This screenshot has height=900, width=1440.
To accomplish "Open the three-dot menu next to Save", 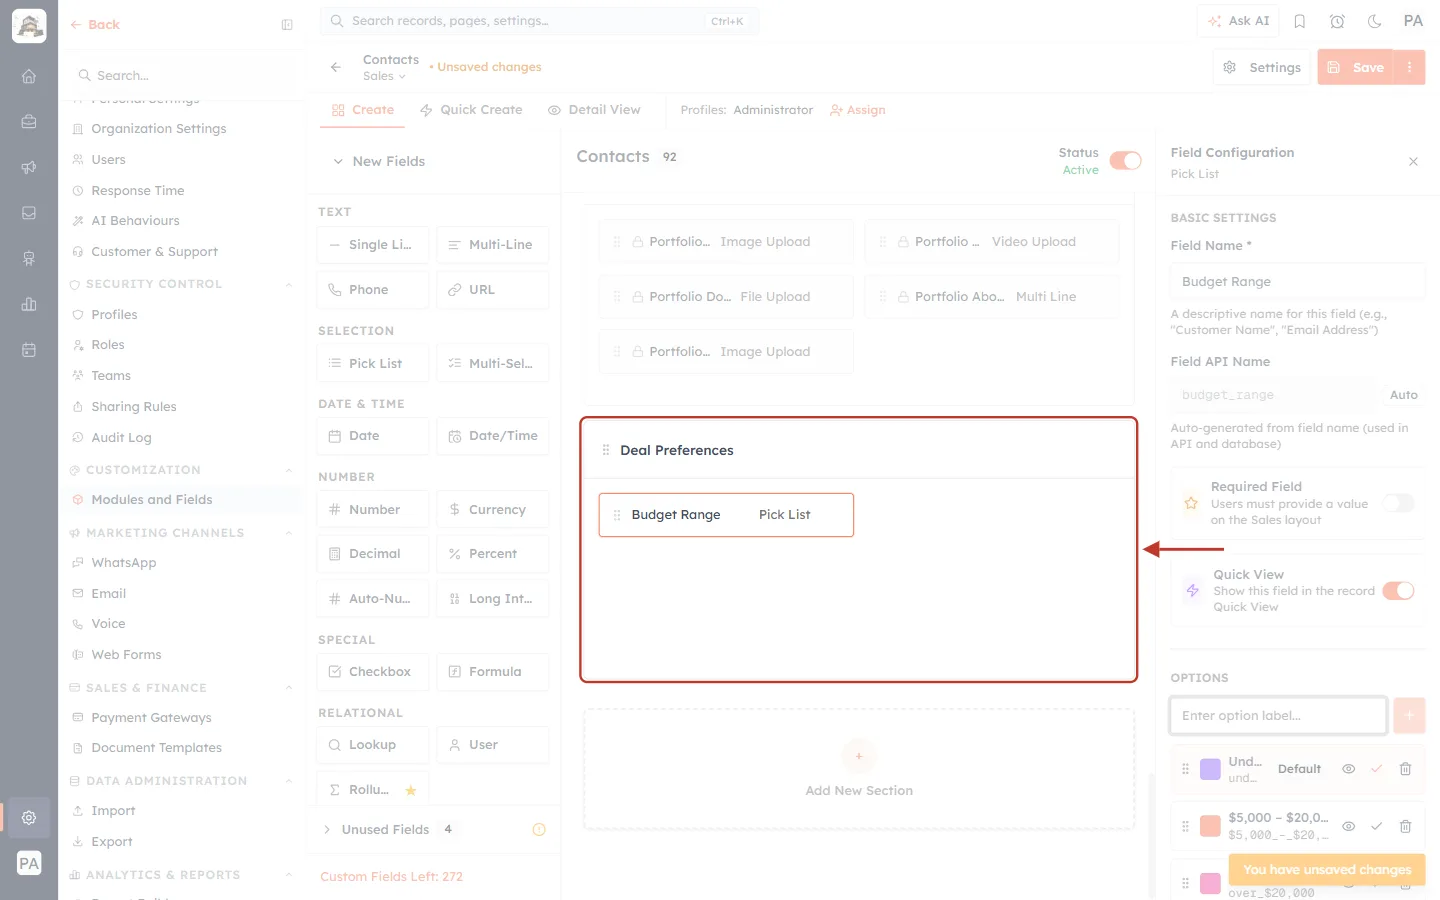I will pyautogui.click(x=1410, y=67).
